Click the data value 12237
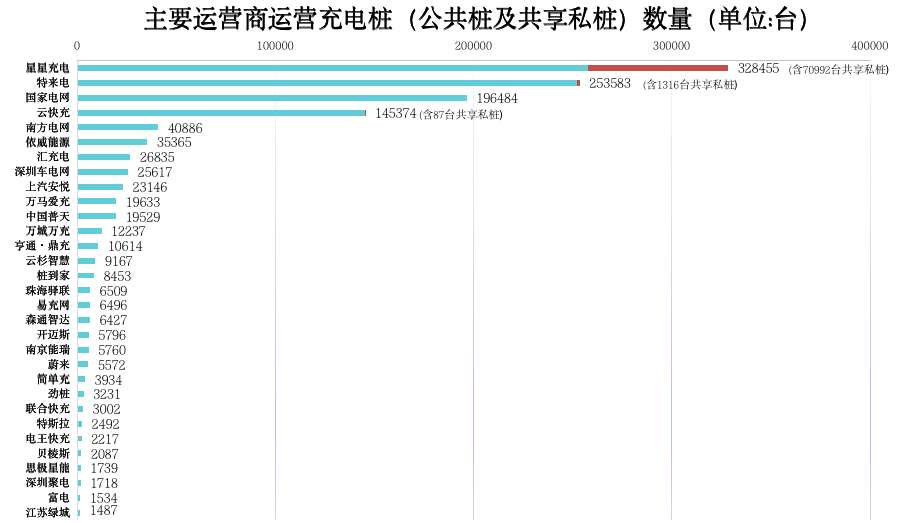This screenshot has width=898, height=523. tap(128, 231)
